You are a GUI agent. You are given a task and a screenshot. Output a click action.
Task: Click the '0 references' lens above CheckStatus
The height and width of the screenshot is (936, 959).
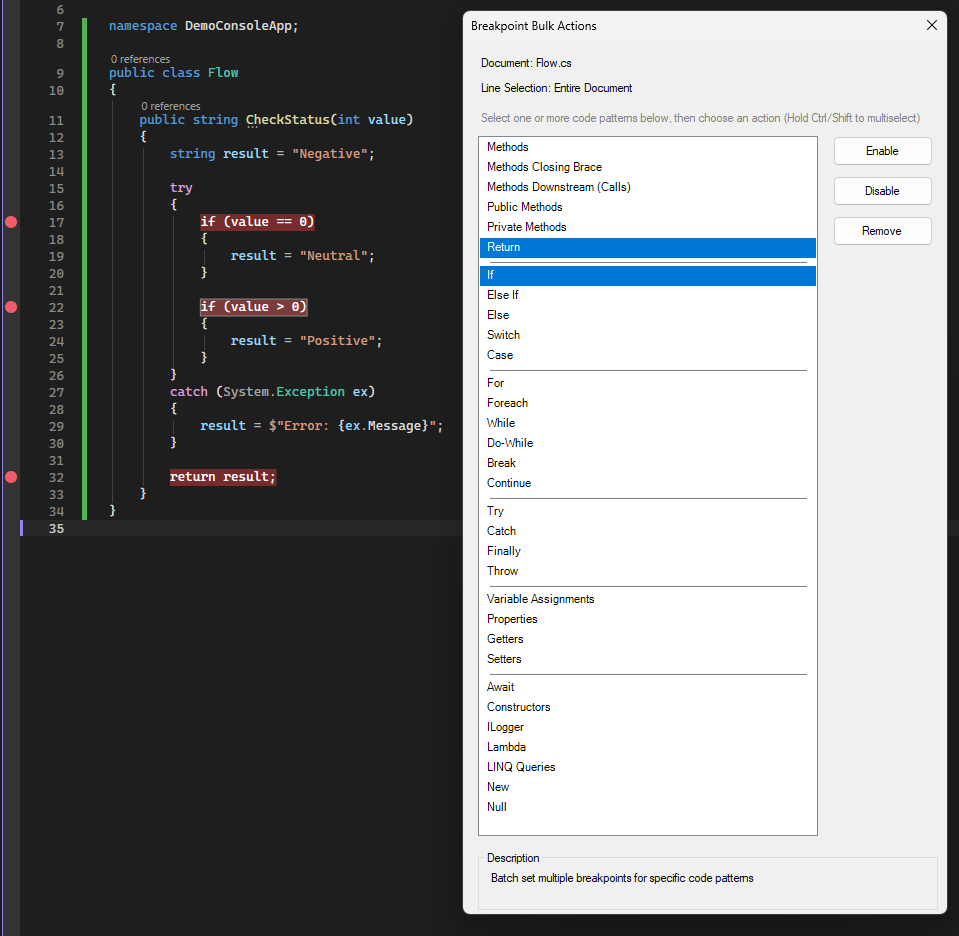(171, 106)
